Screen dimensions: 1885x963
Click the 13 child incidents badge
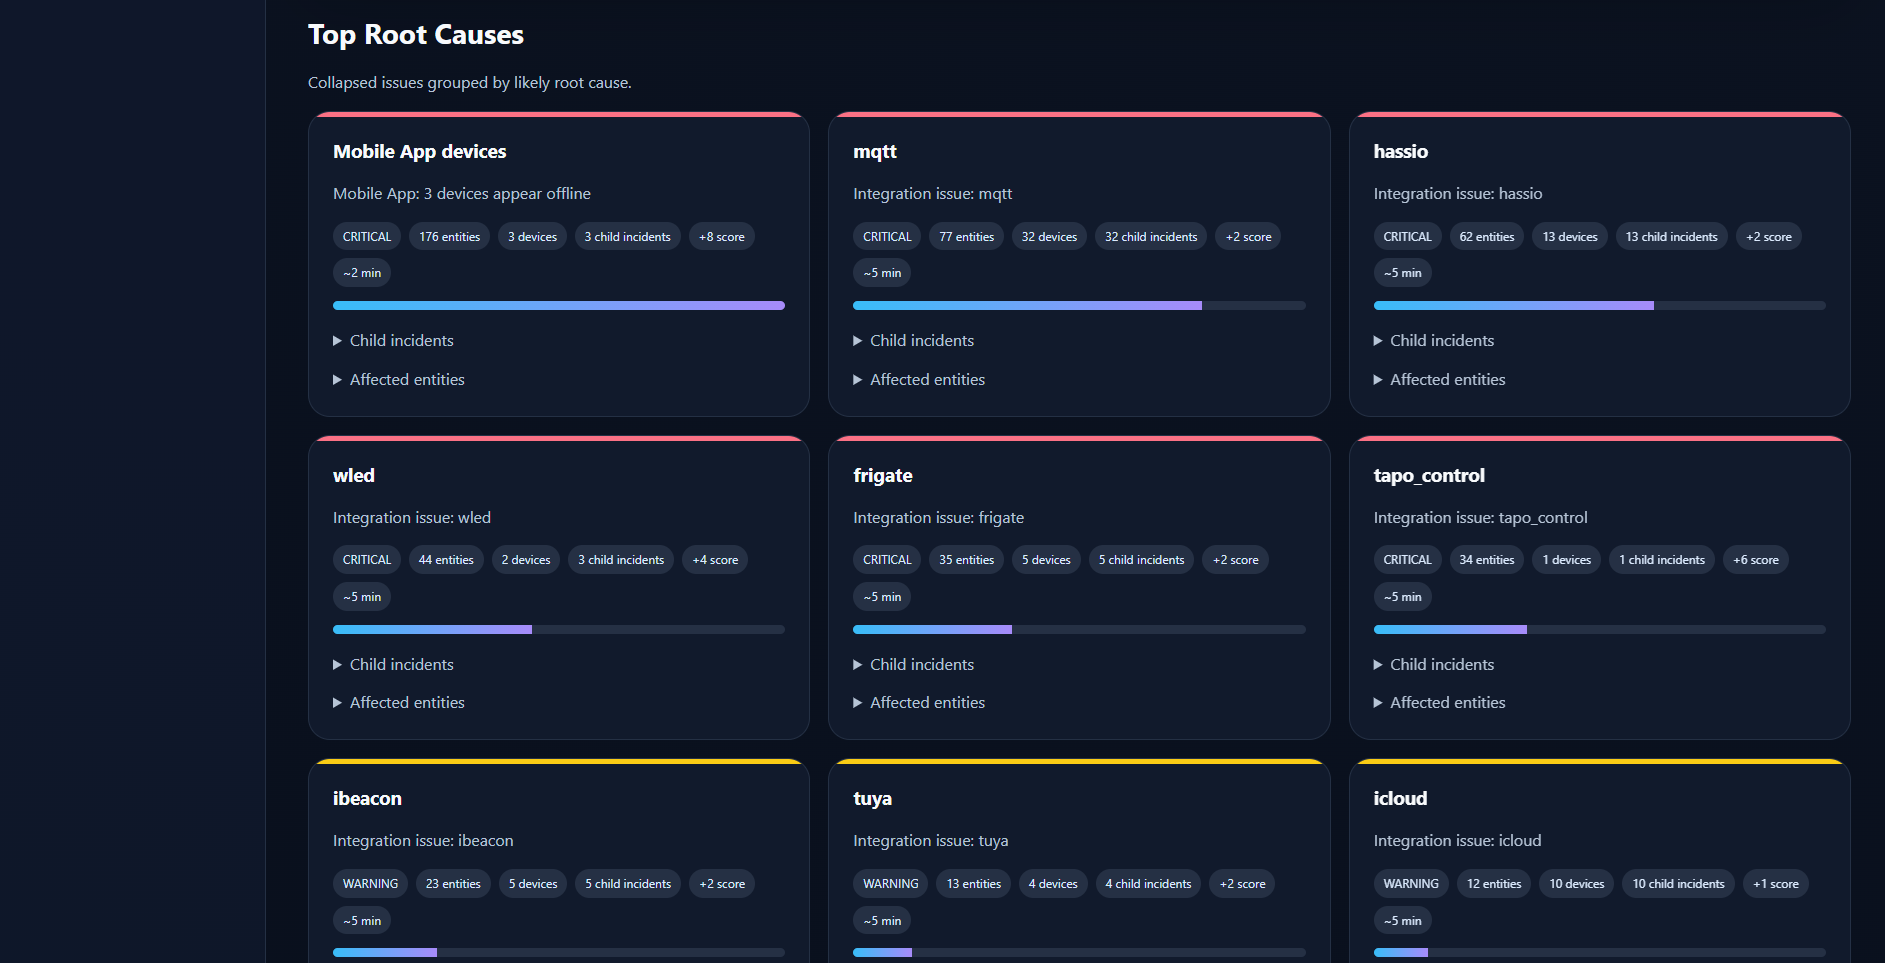coord(1672,237)
